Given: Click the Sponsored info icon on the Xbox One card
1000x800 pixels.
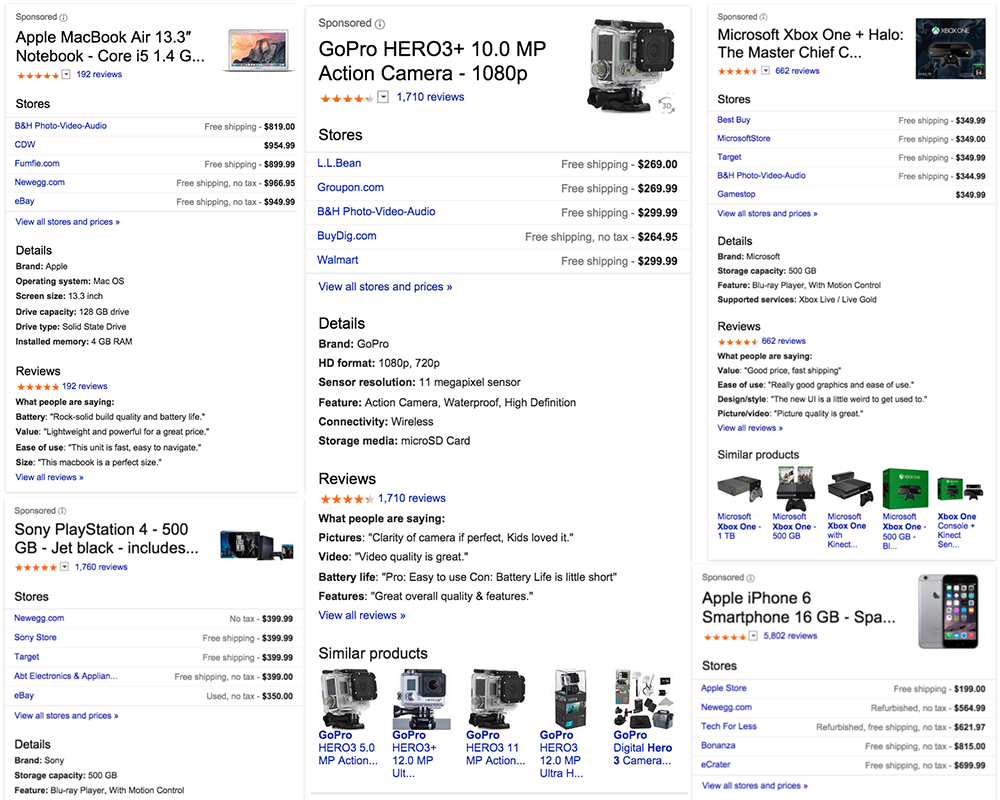Looking at the screenshot, I should (x=763, y=17).
